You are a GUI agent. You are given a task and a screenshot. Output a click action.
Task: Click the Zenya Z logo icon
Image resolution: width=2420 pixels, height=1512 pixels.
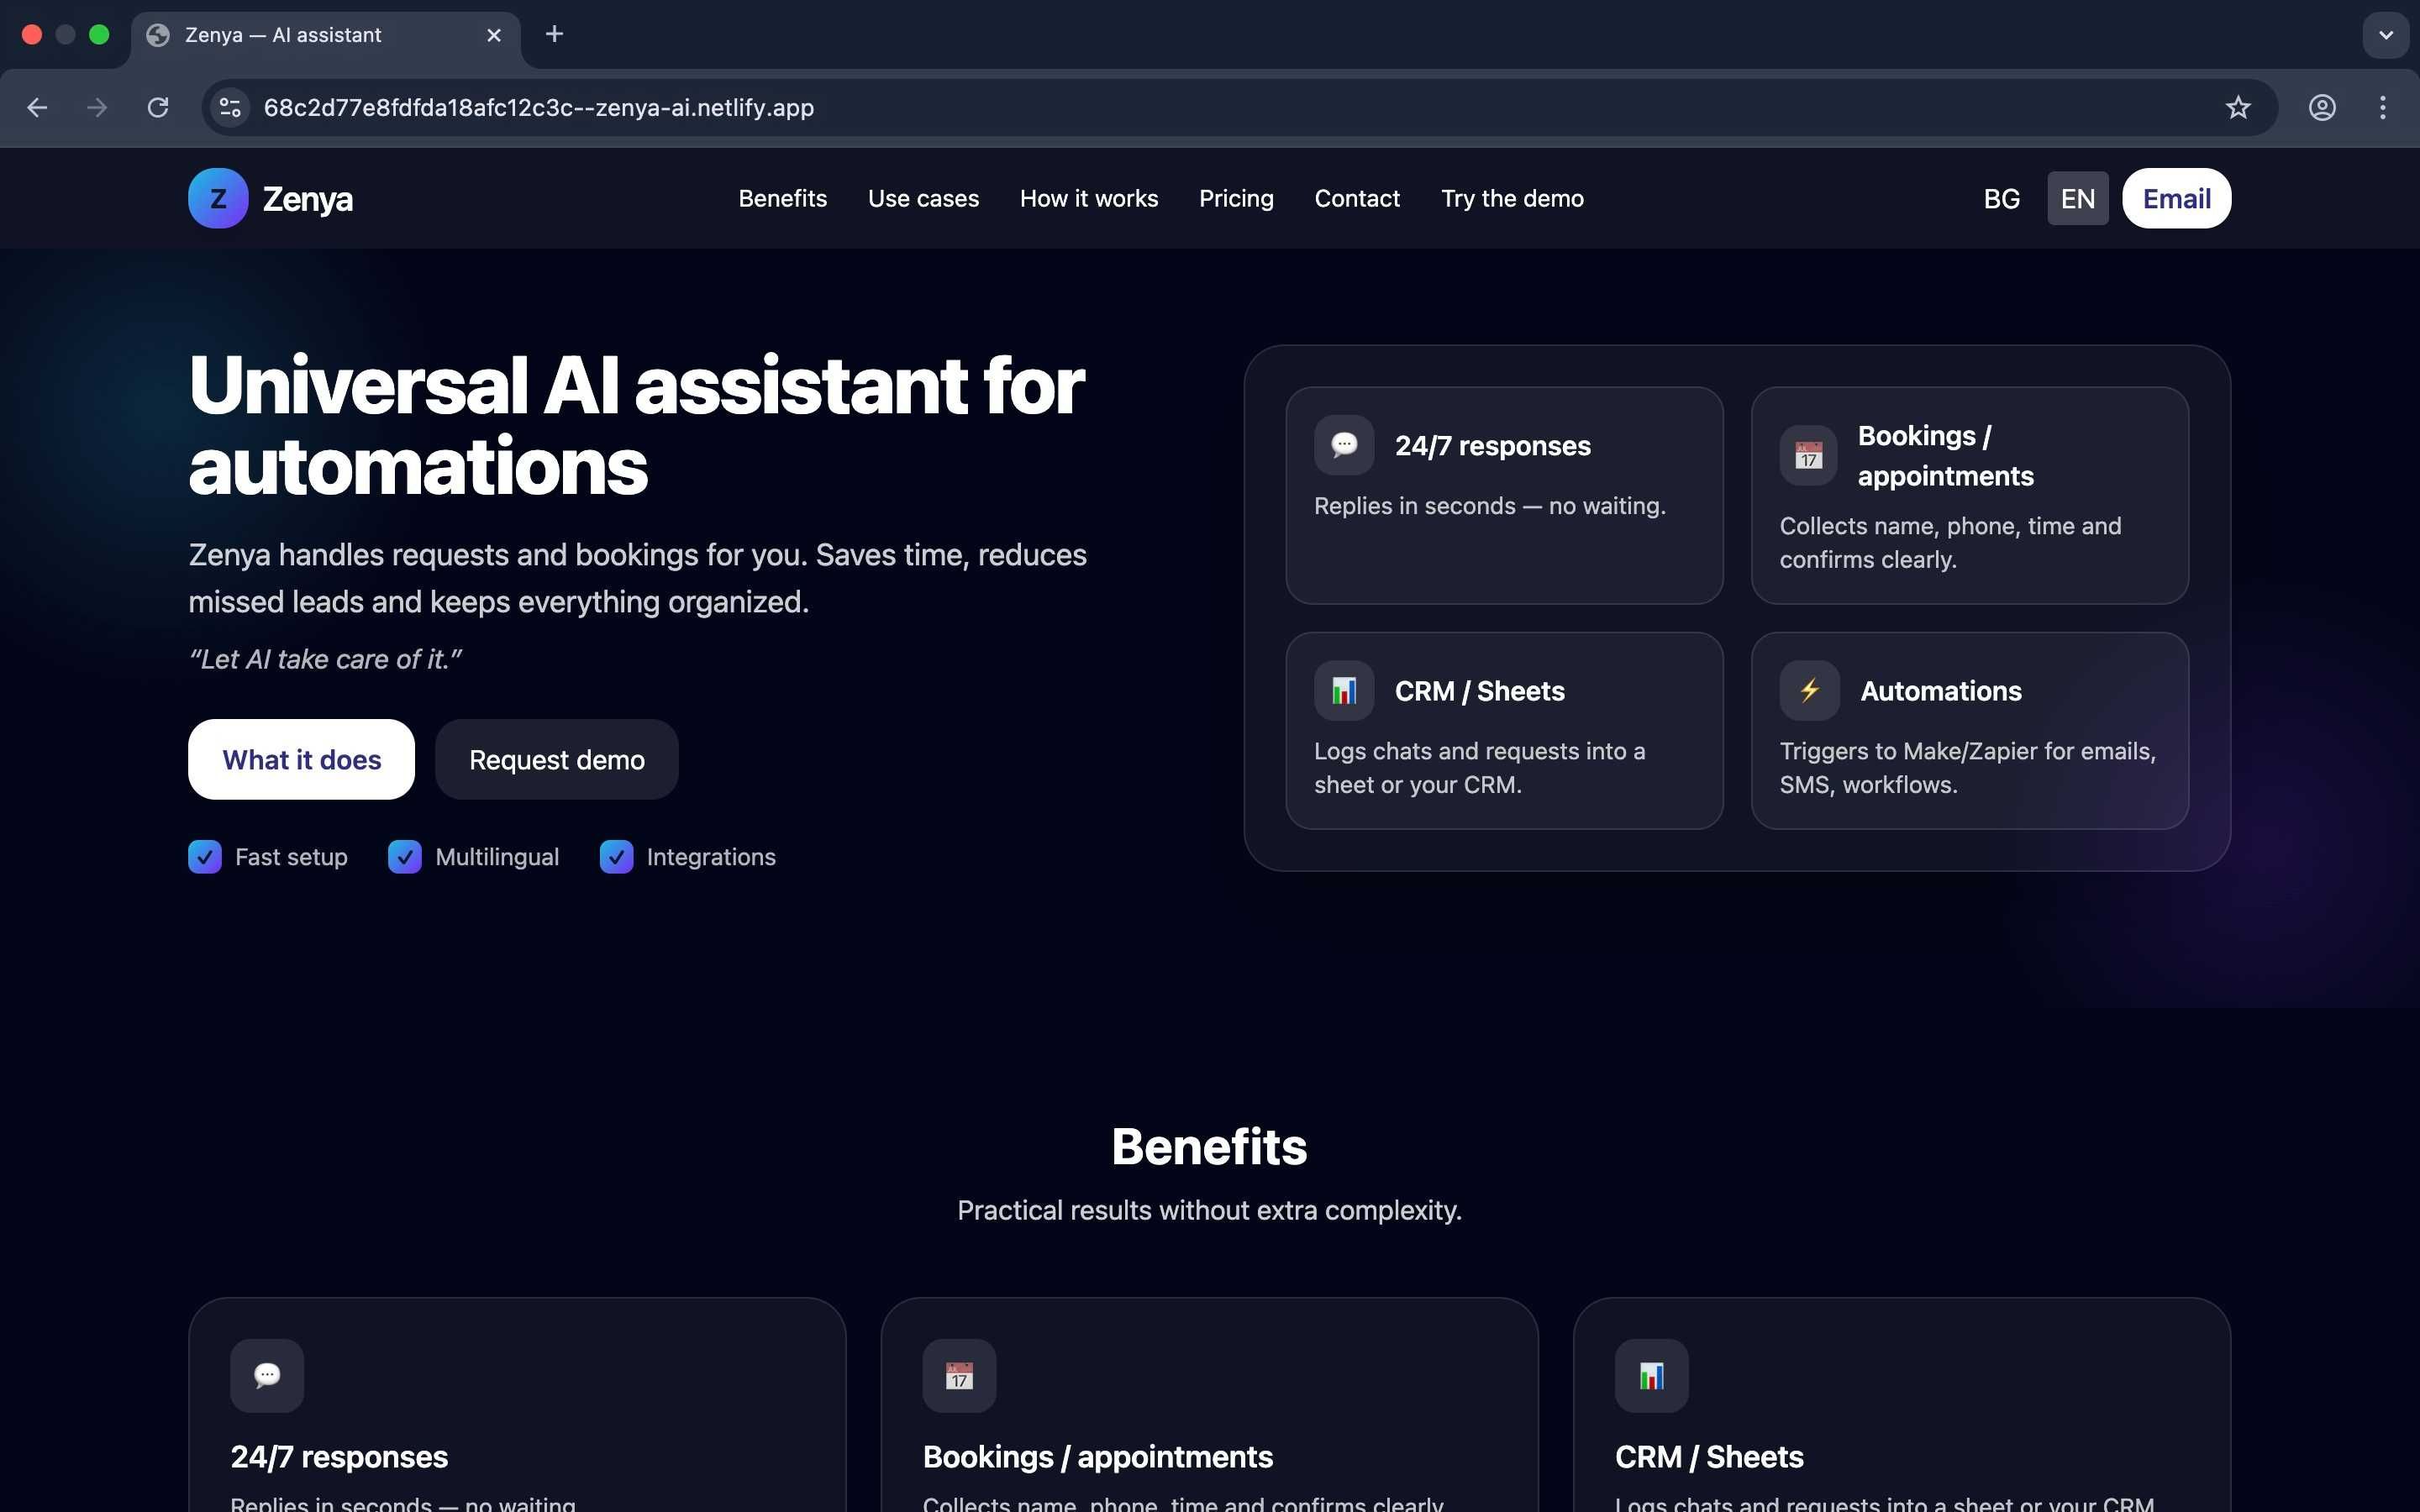point(218,198)
